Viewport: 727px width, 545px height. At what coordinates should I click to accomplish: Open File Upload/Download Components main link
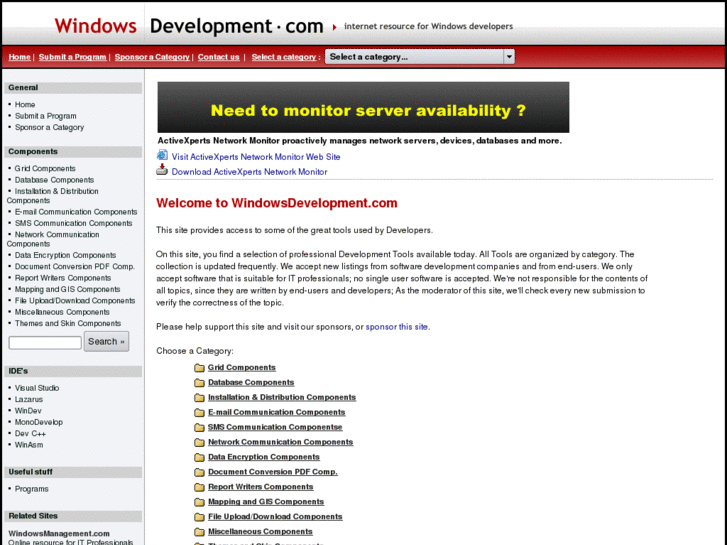tap(275, 516)
